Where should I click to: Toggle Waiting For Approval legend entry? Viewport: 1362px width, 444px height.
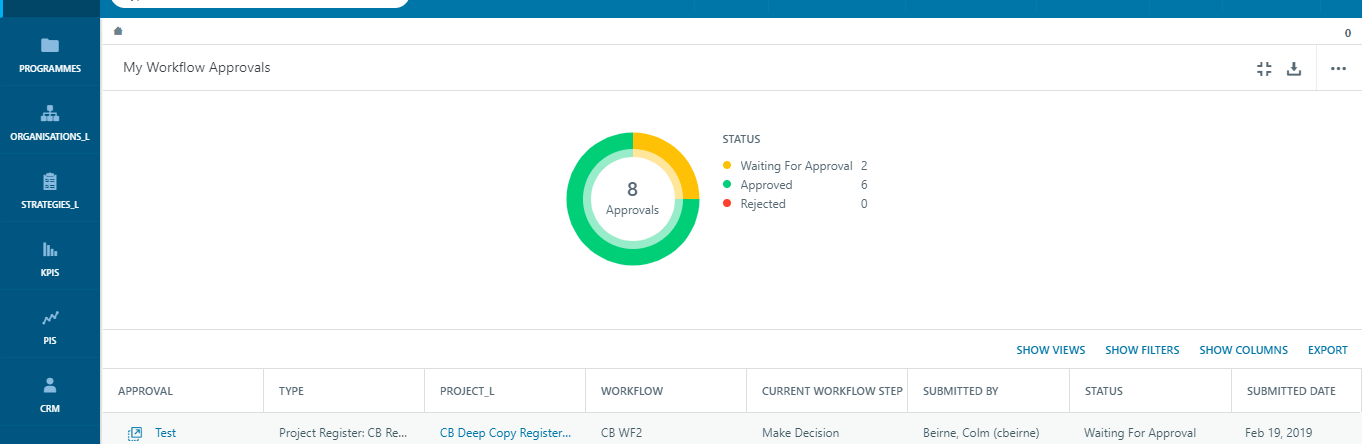(796, 166)
